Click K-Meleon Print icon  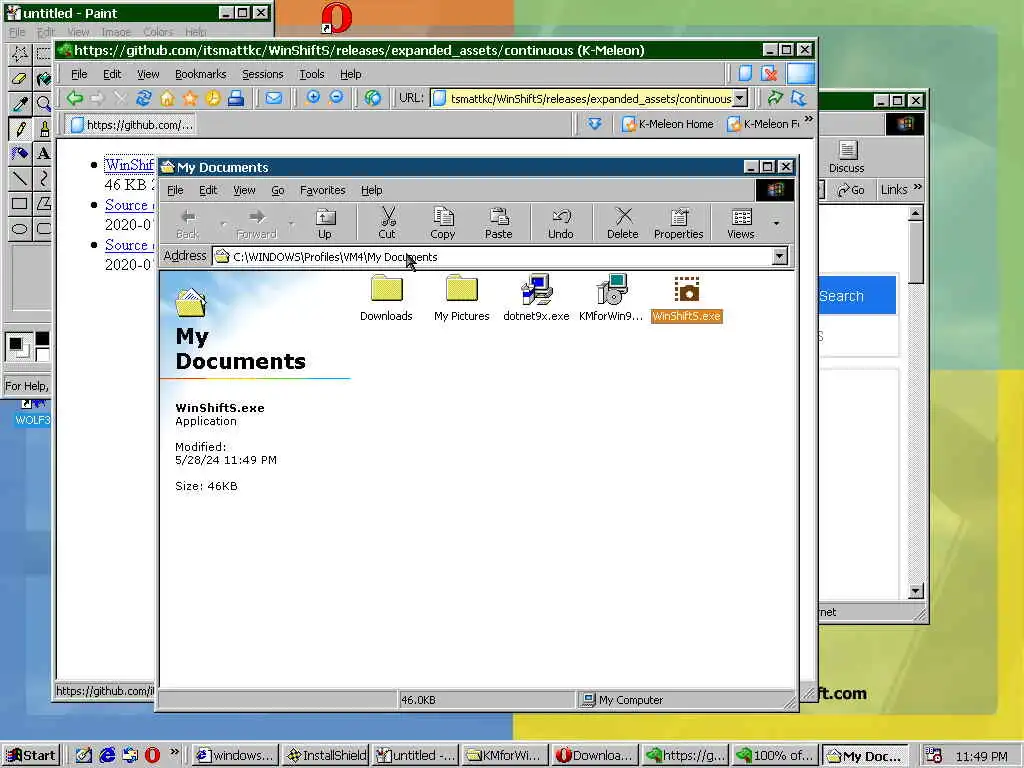tap(236, 99)
